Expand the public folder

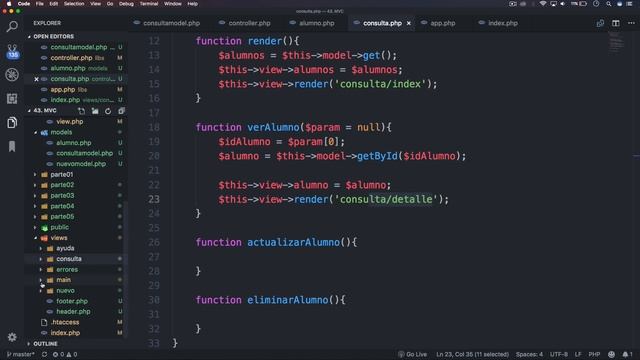(59, 227)
